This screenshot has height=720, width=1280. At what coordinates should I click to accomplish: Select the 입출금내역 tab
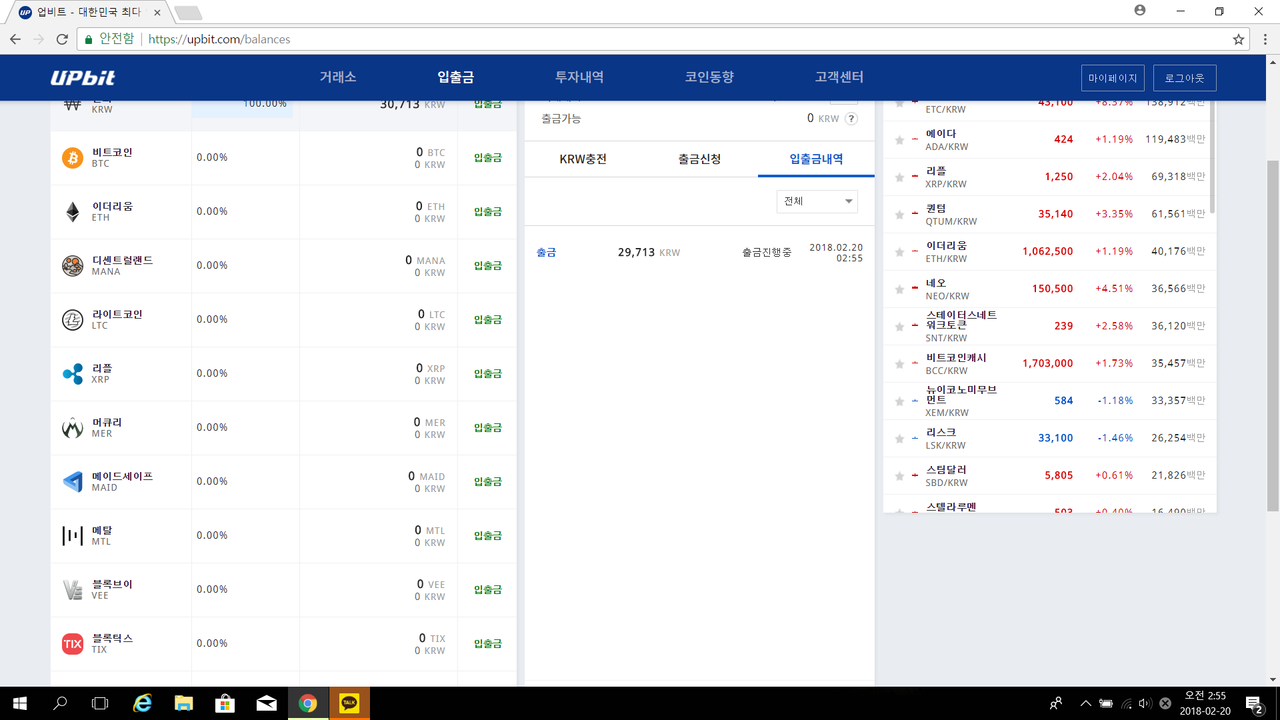tap(816, 159)
